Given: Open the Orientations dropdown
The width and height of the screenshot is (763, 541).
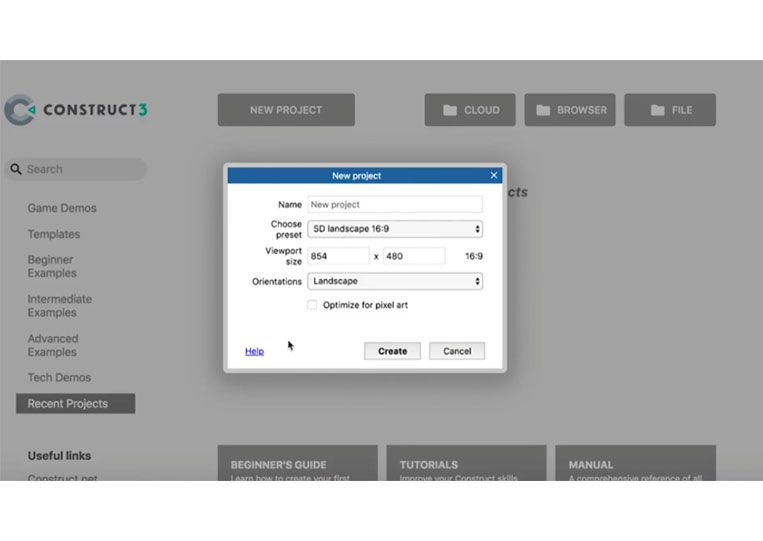Looking at the screenshot, I should click(395, 281).
